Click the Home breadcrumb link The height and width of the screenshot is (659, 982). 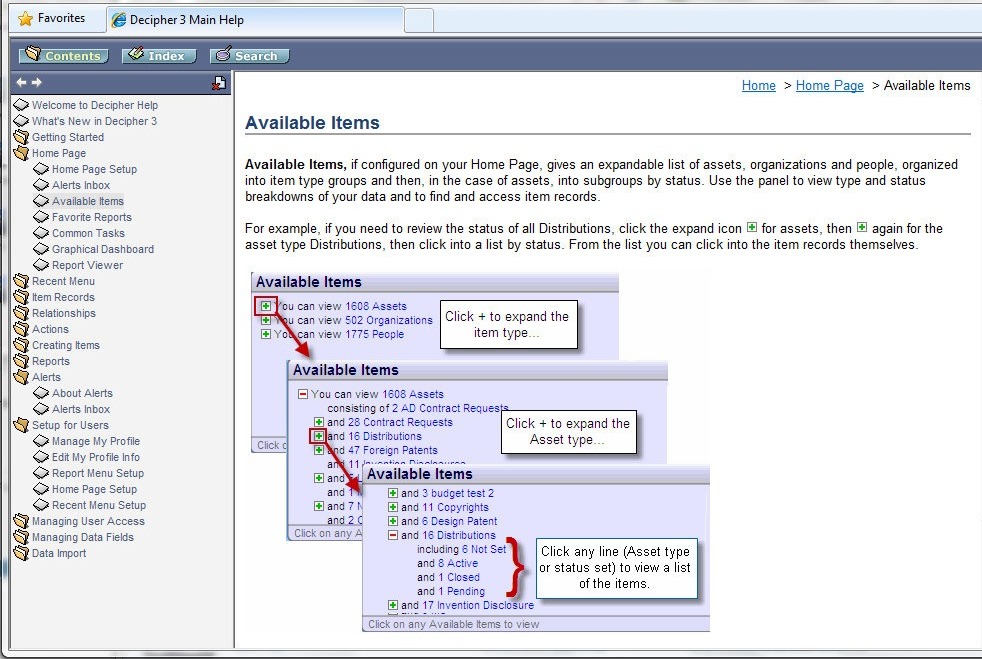[x=758, y=85]
